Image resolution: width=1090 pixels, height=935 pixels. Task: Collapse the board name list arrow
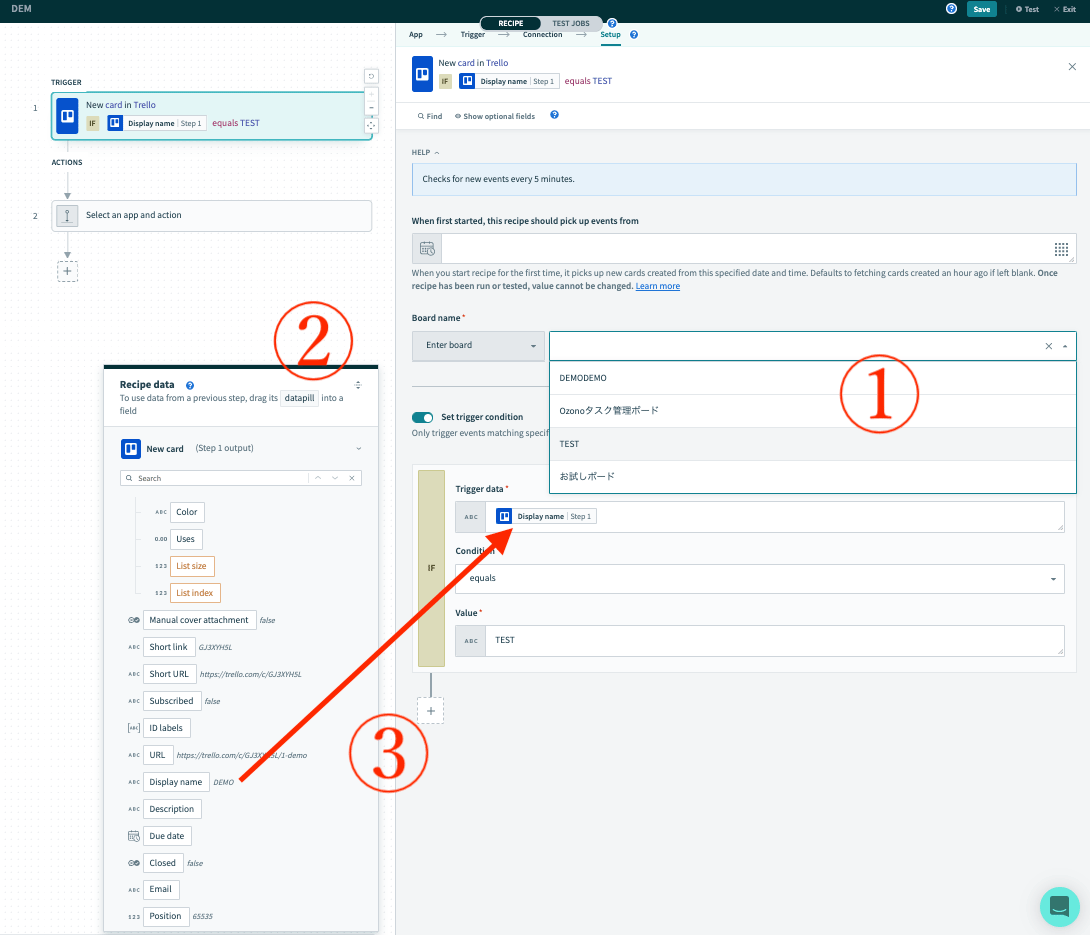click(1065, 346)
